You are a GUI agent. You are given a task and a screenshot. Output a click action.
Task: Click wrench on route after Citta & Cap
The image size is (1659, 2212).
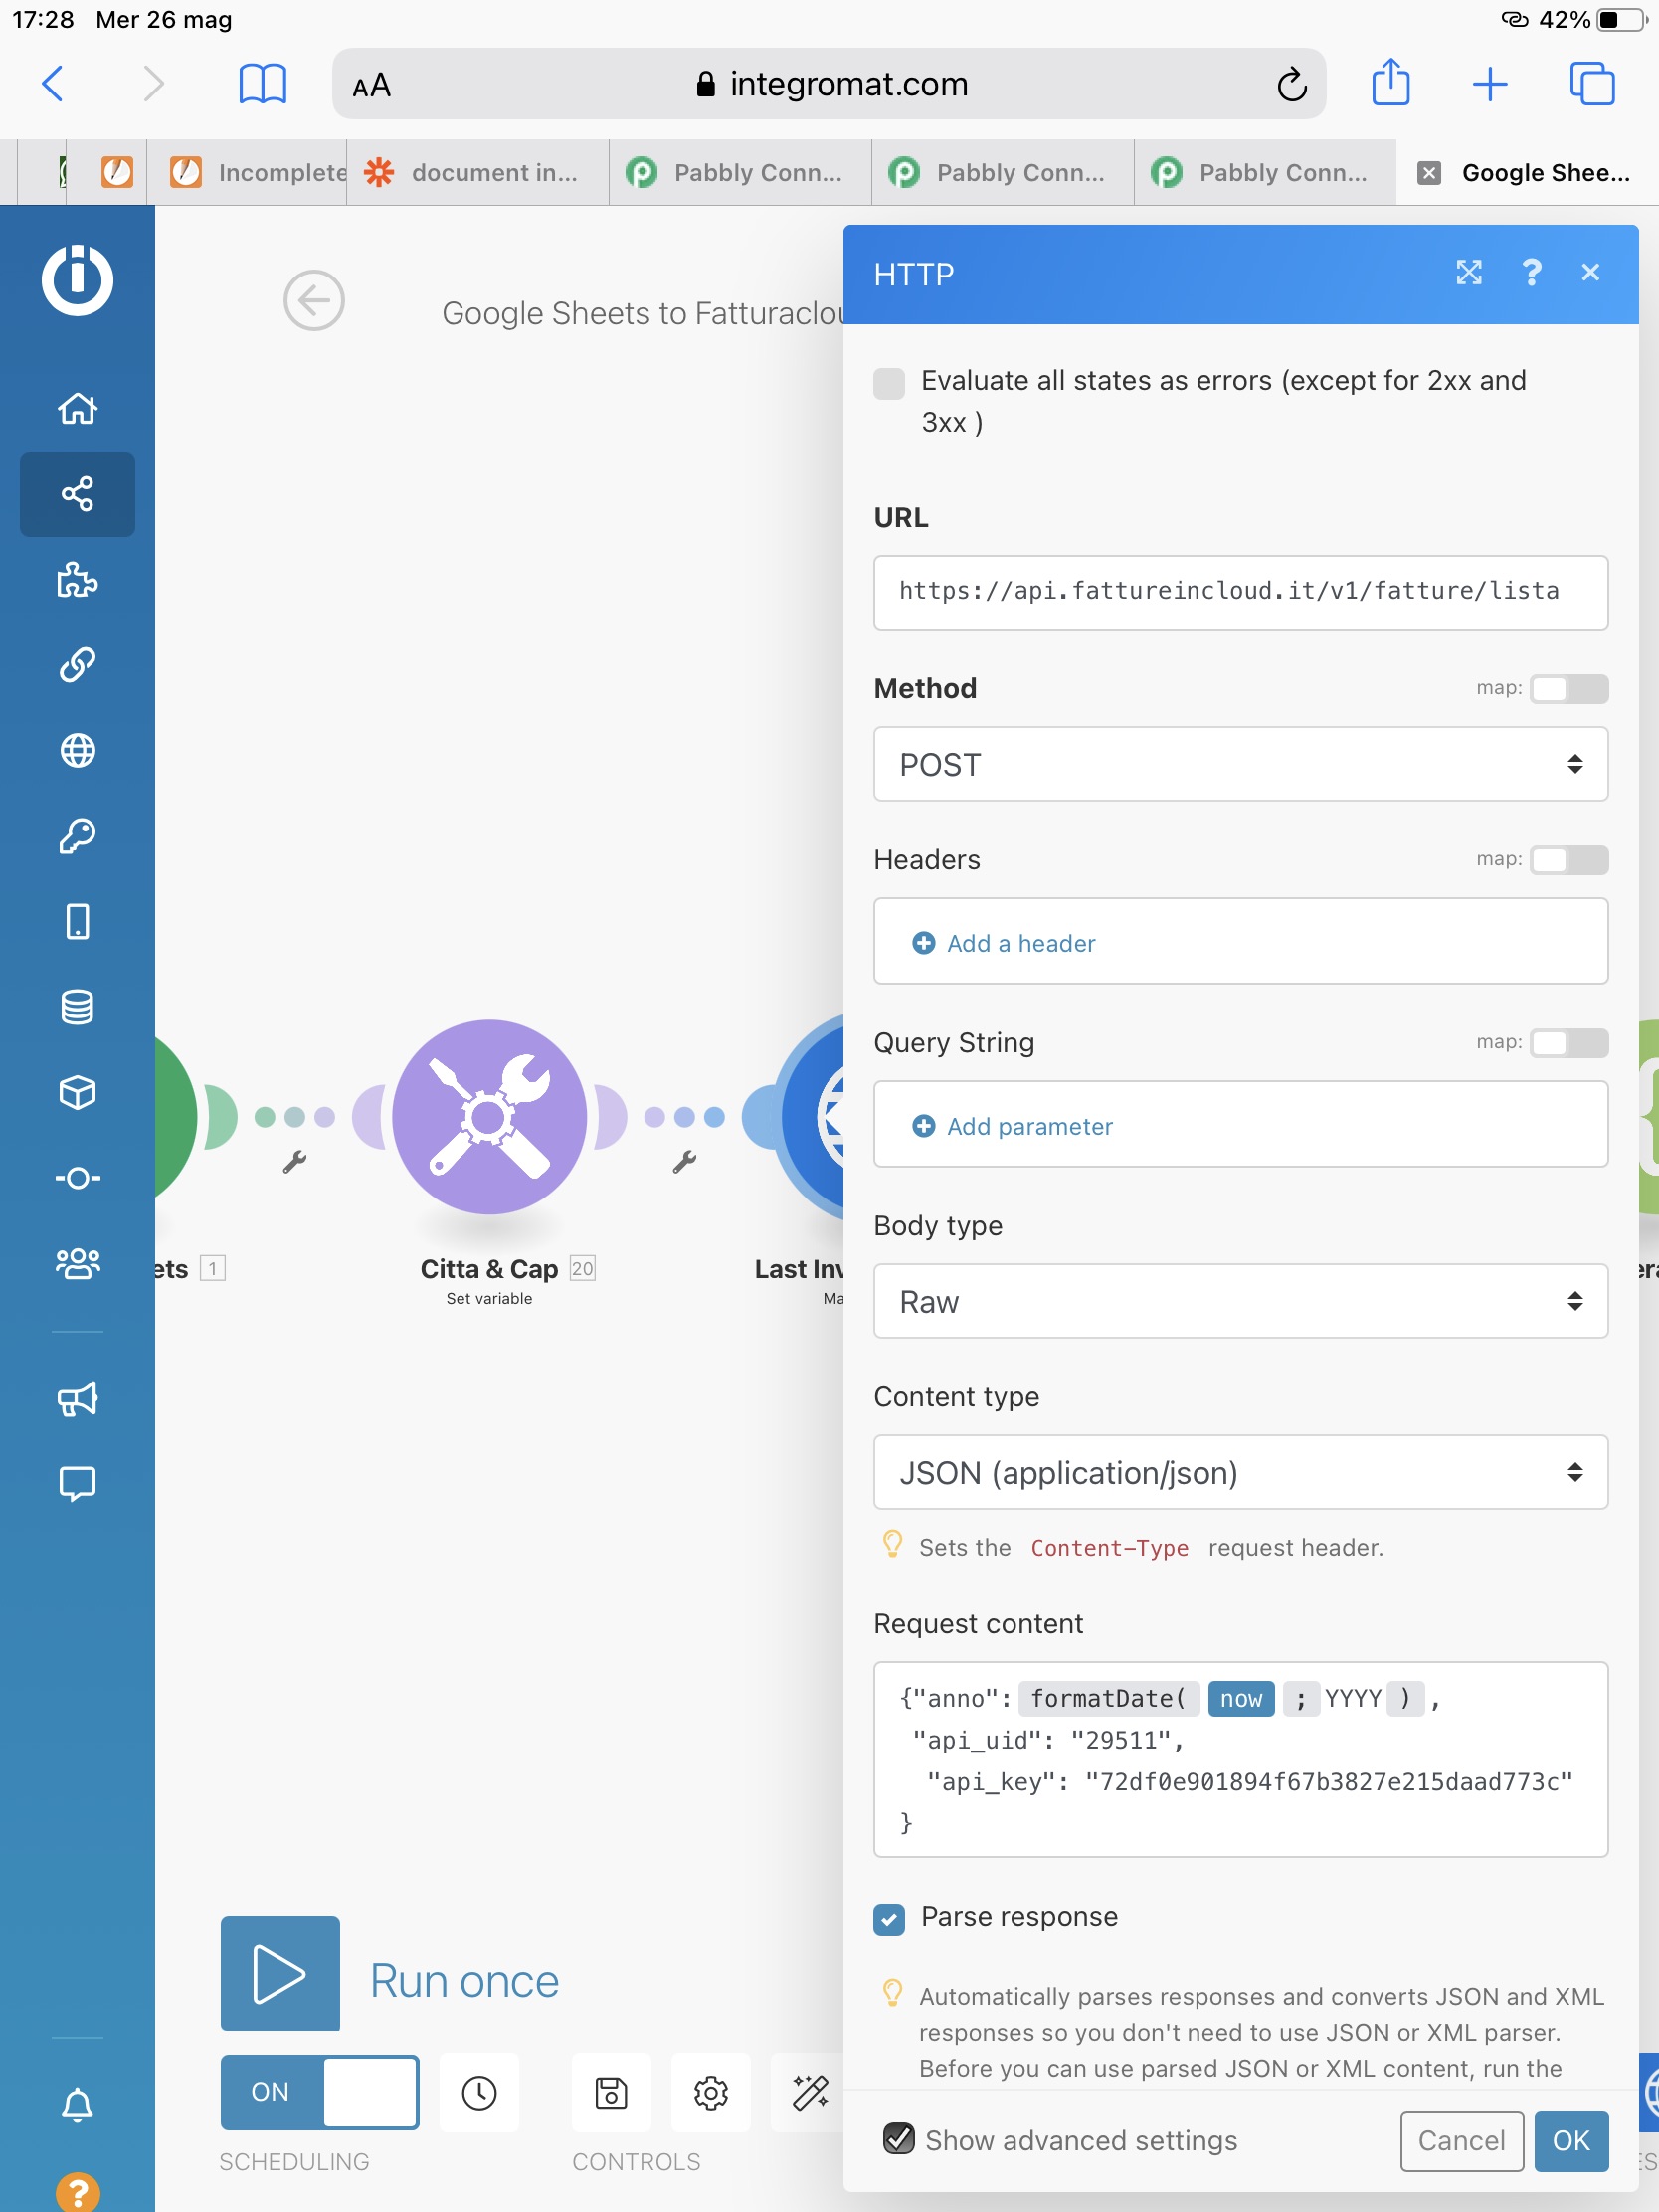pyautogui.click(x=684, y=1162)
